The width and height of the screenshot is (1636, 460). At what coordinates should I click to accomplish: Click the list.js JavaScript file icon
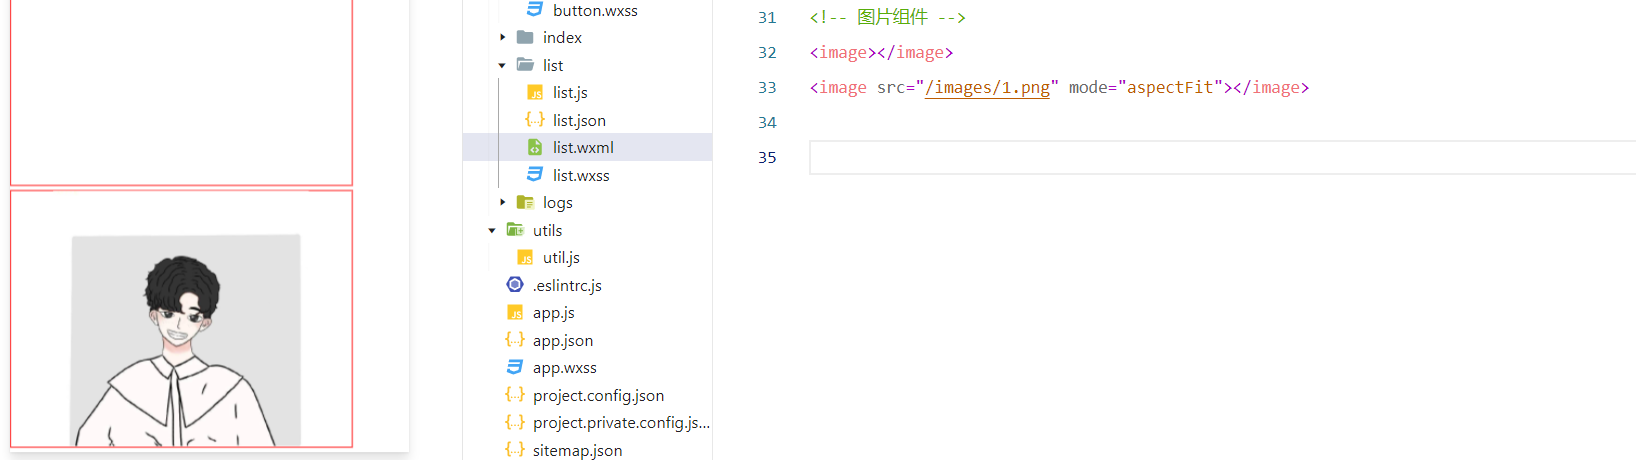point(535,93)
